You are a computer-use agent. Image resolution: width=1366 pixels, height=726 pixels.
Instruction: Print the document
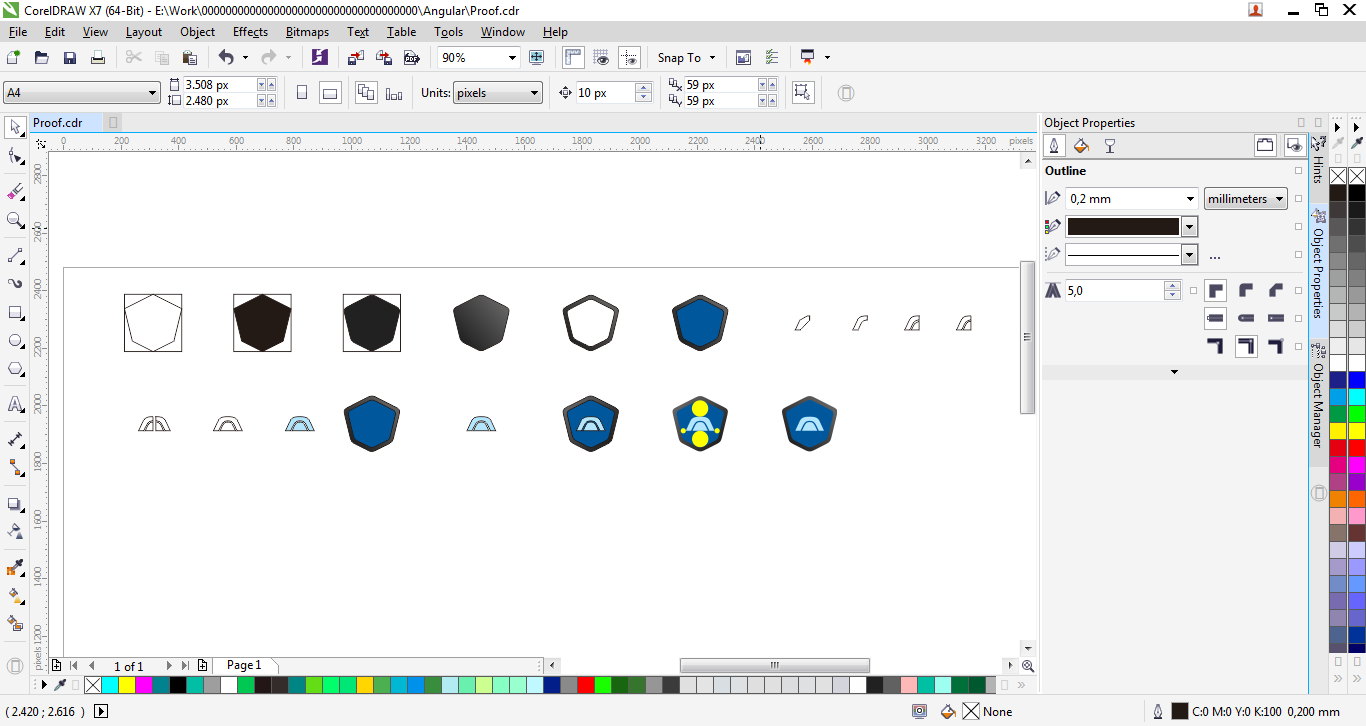tap(98, 58)
